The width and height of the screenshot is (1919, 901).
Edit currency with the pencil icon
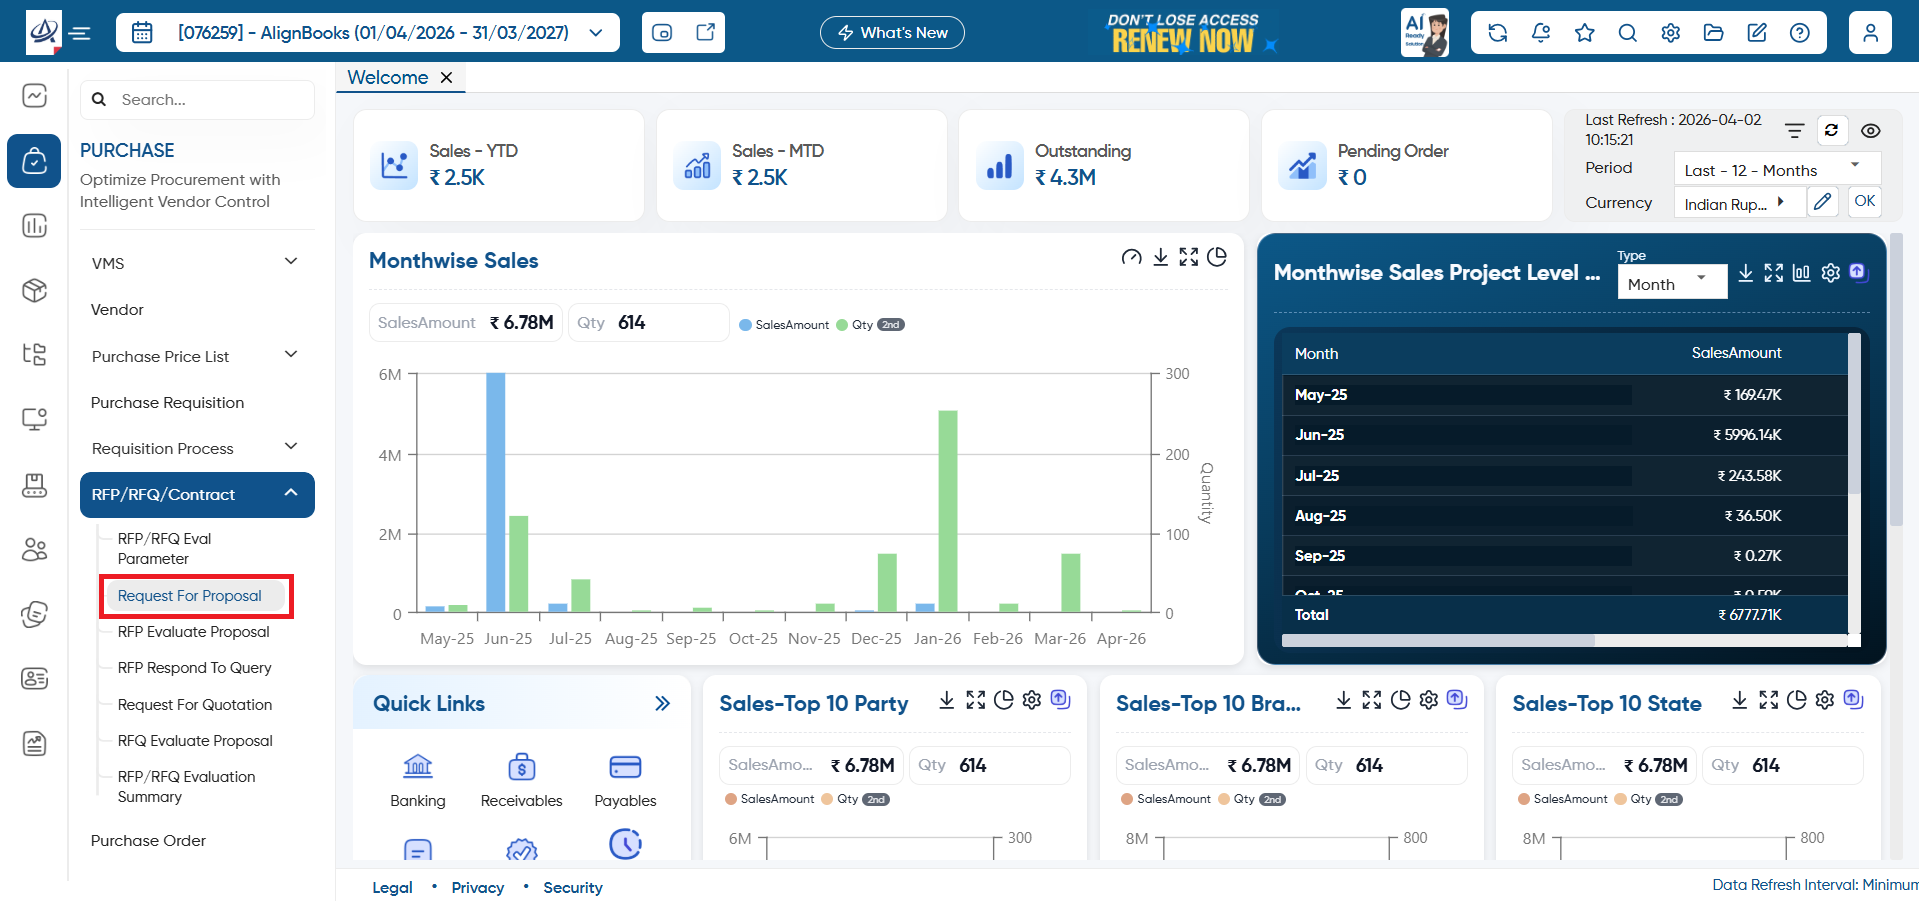tap(1822, 201)
